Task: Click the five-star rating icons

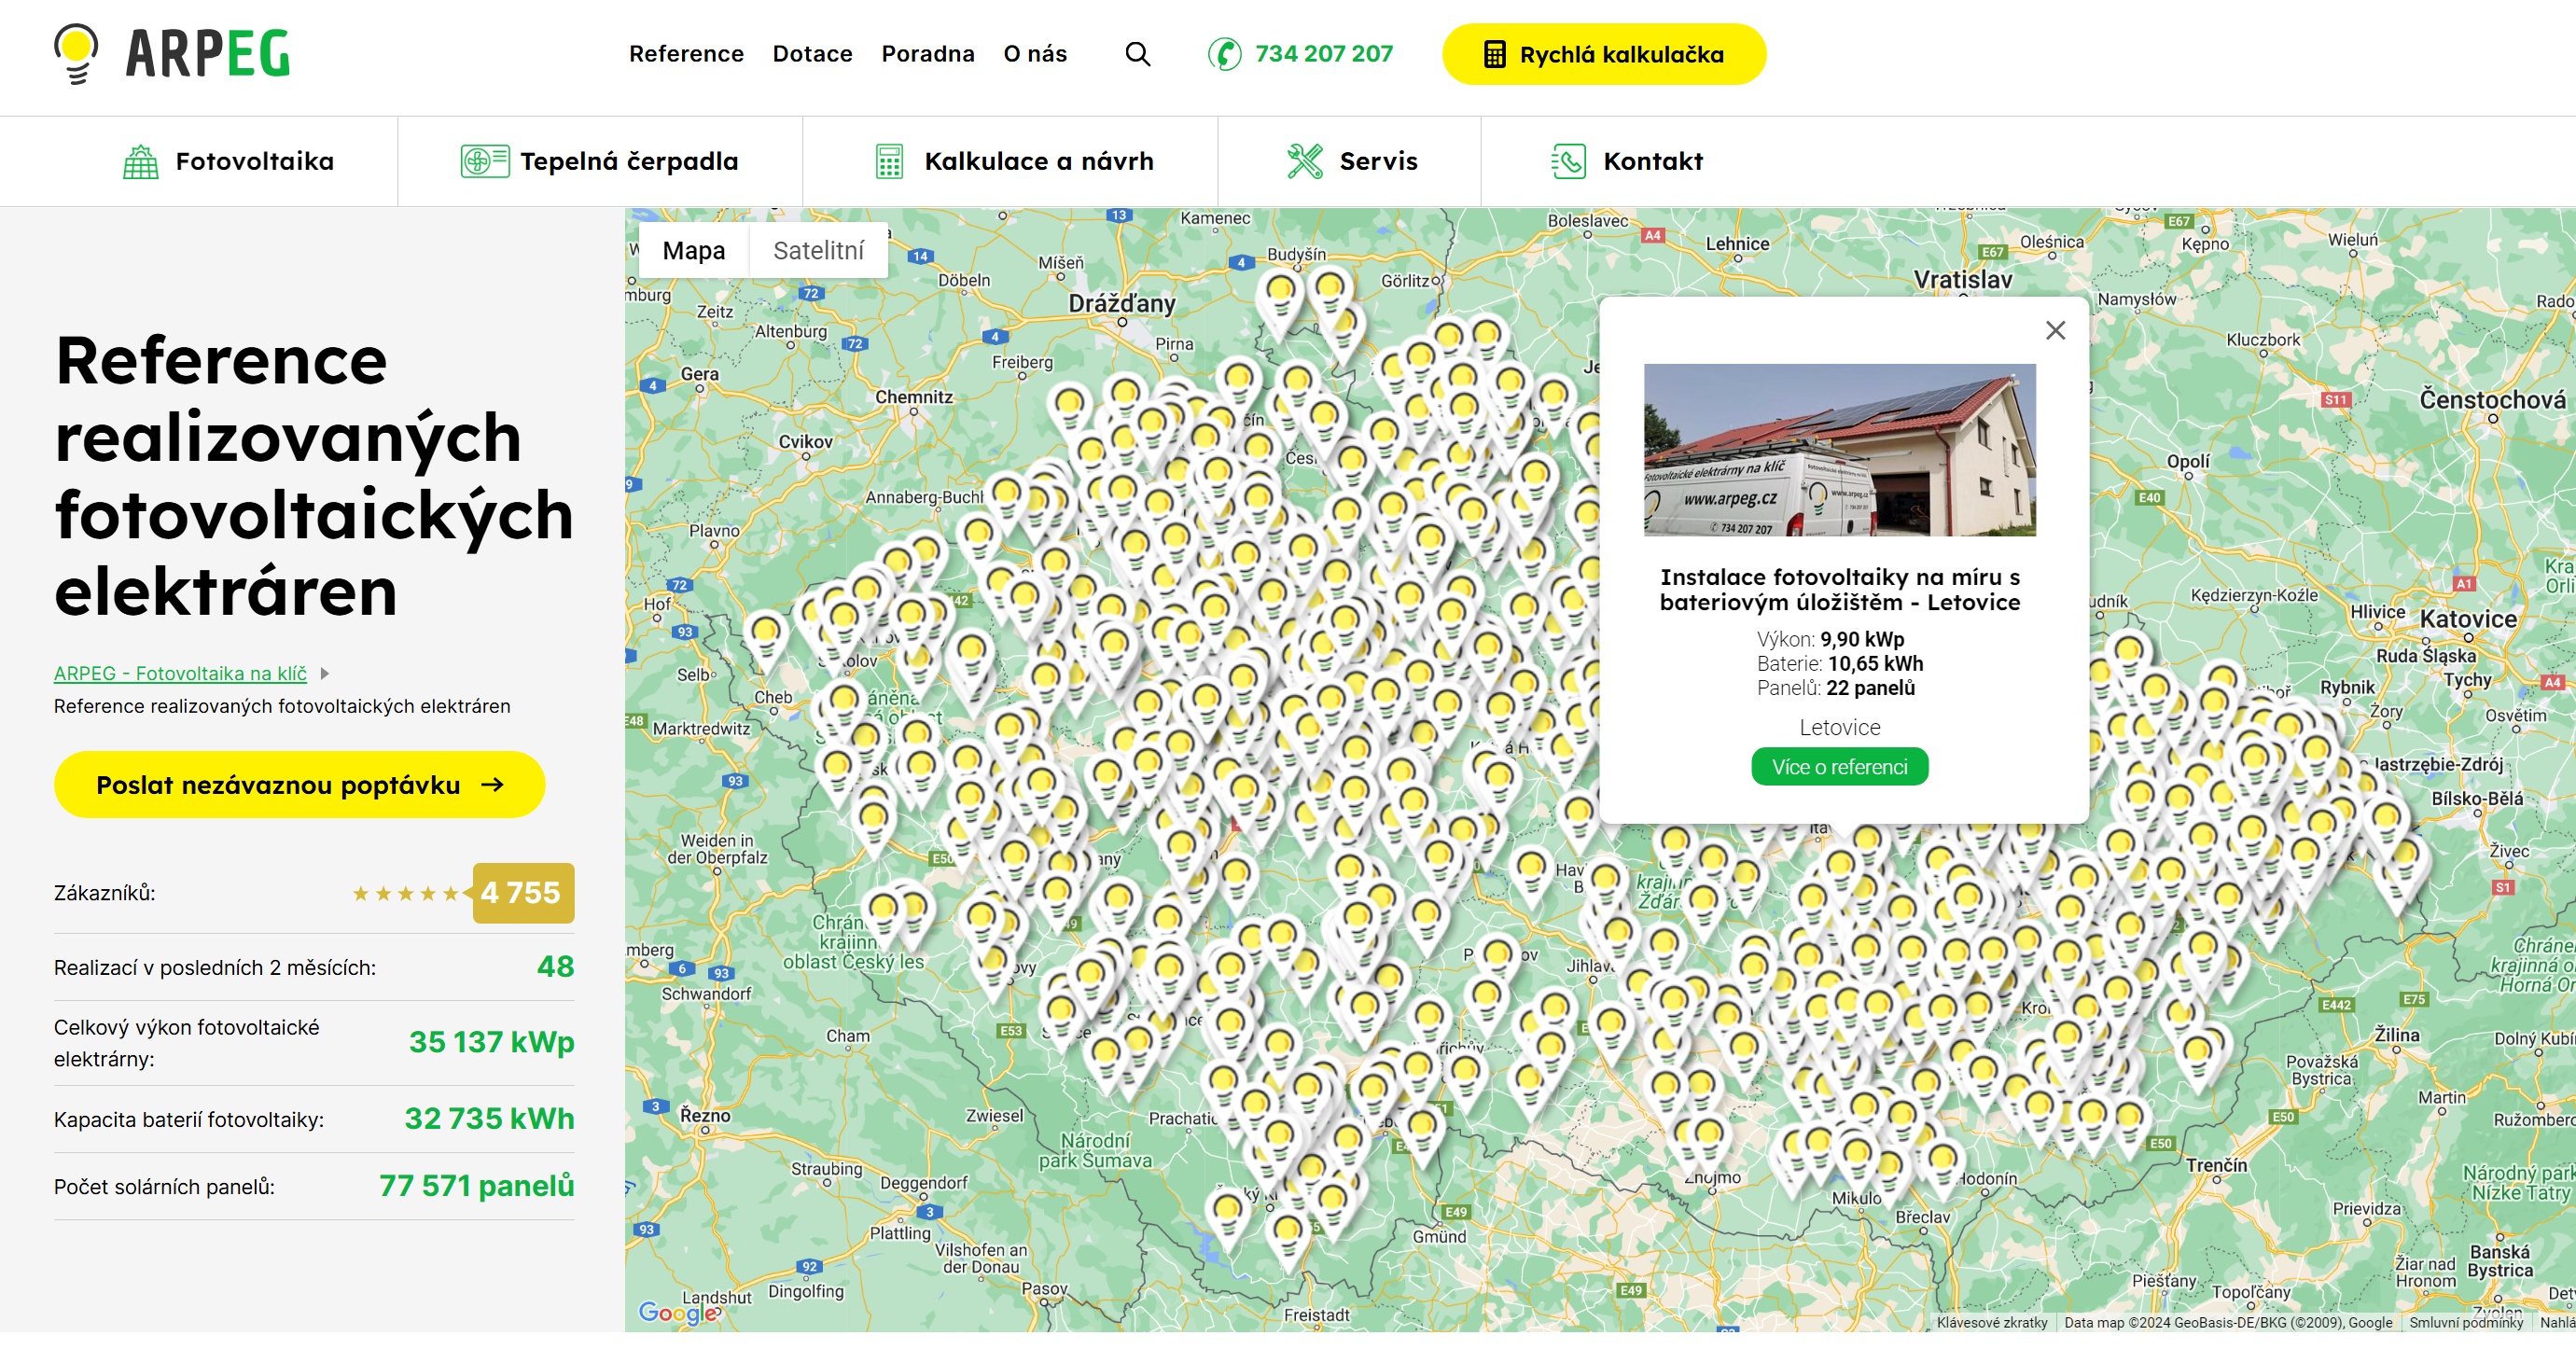Action: click(x=405, y=893)
